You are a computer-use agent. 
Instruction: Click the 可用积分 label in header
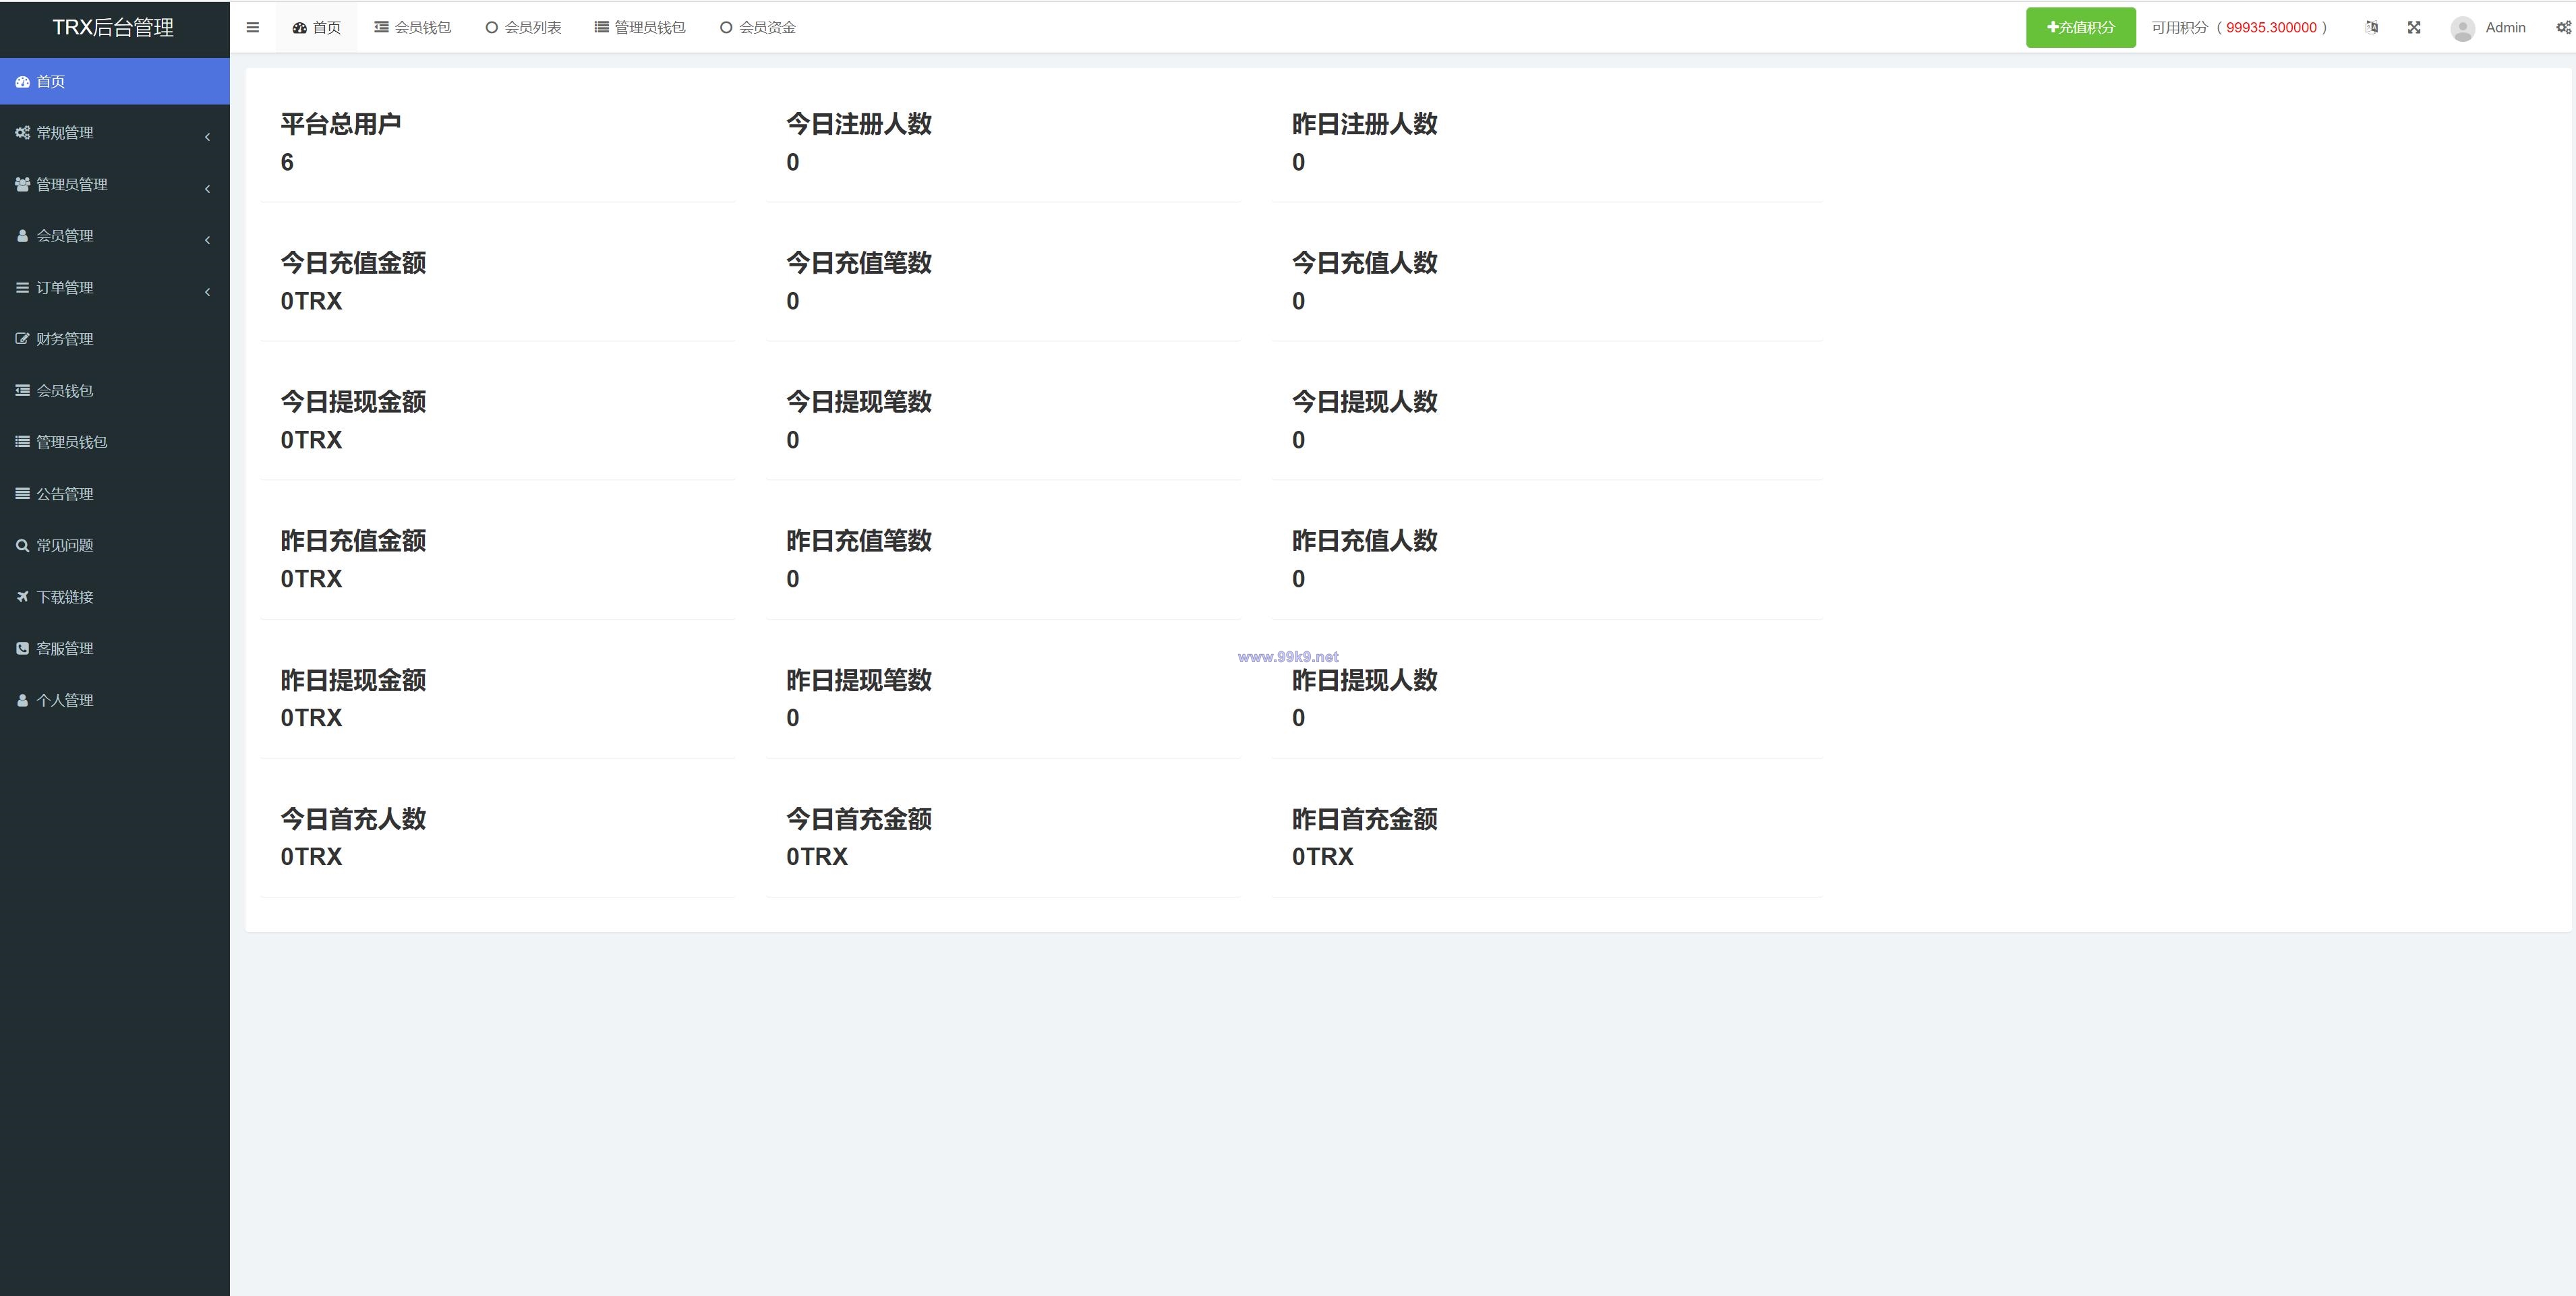click(x=2180, y=28)
